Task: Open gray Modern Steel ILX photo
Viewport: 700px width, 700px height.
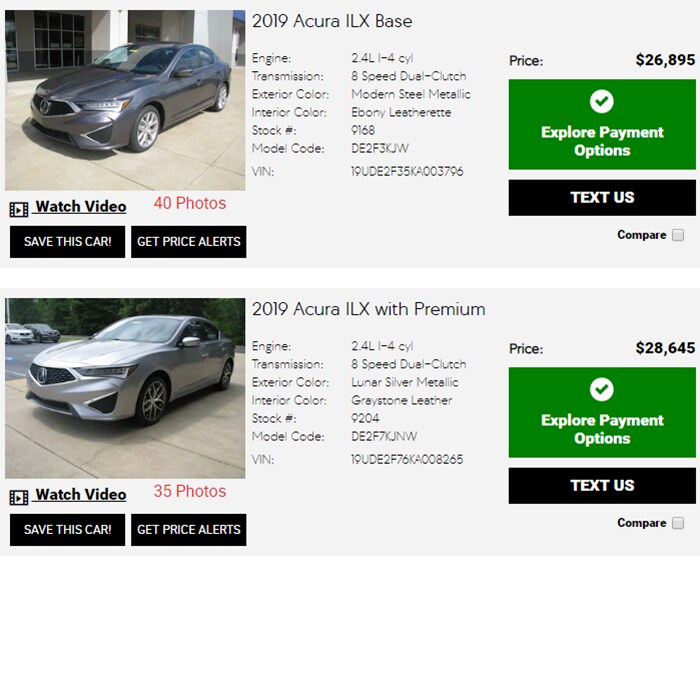Action: coord(125,100)
